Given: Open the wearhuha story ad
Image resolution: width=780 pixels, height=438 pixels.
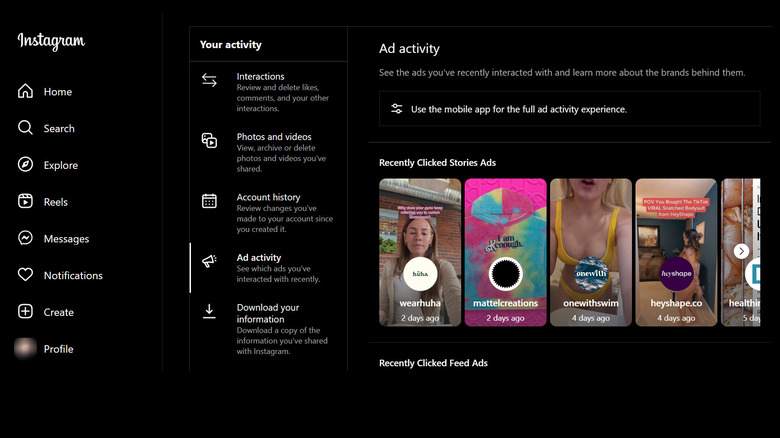Looking at the screenshot, I should 420,252.
